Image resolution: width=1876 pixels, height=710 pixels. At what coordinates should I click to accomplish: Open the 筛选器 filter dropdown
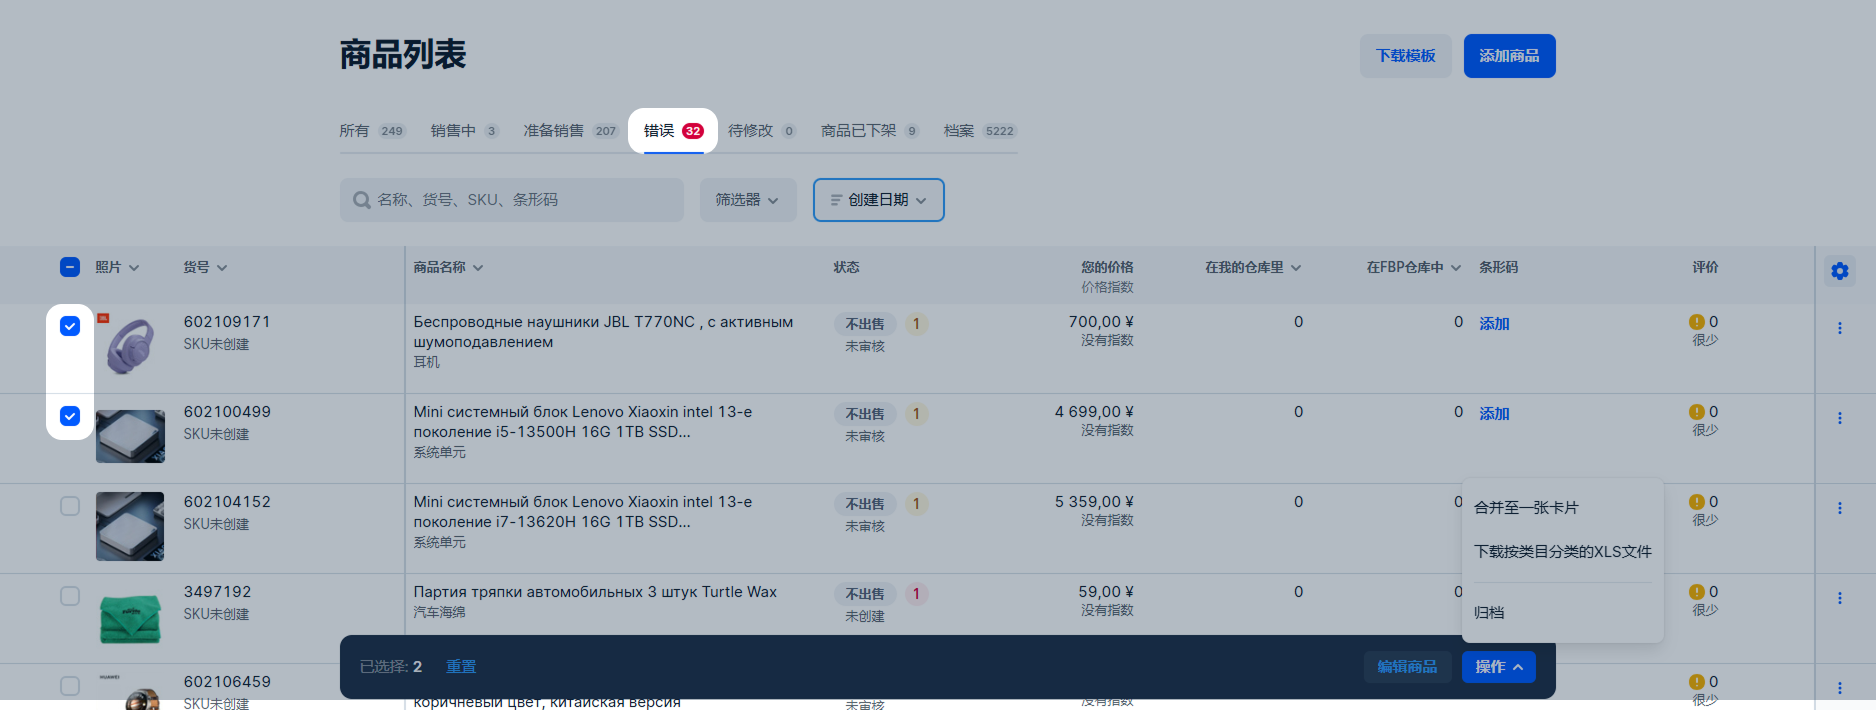pyautogui.click(x=748, y=200)
